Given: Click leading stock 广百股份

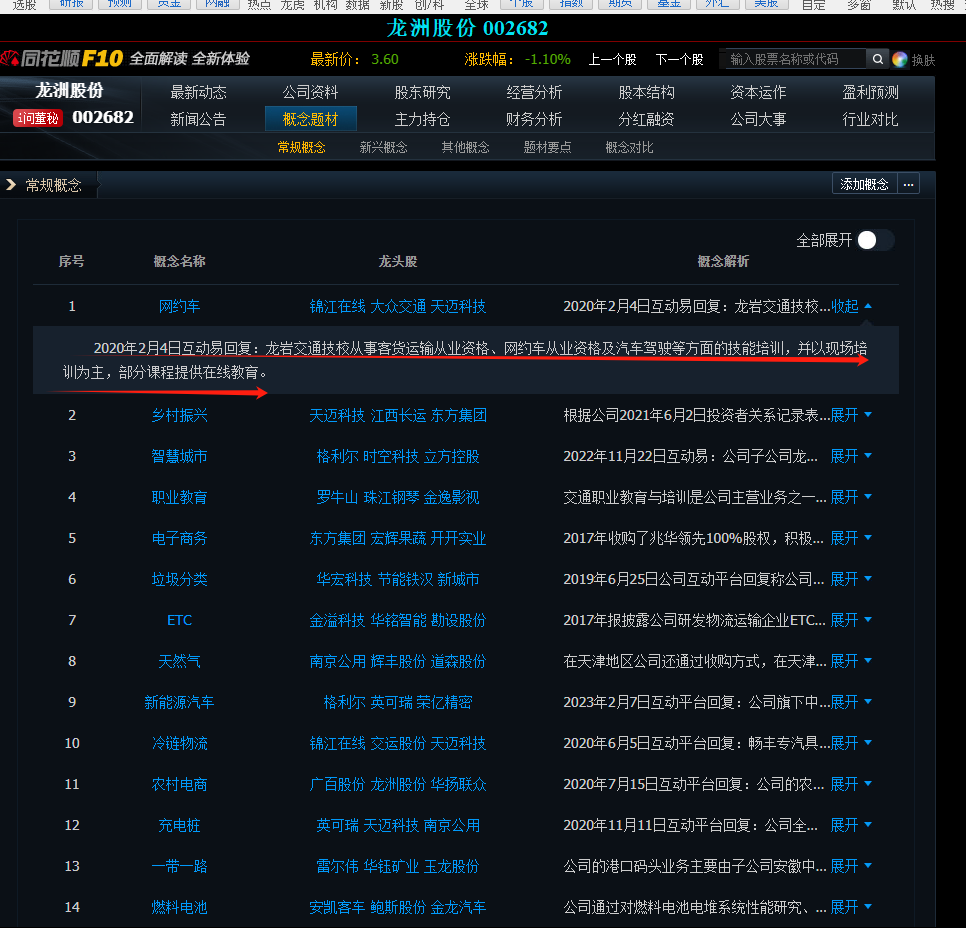Looking at the screenshot, I should pyautogui.click(x=337, y=784).
